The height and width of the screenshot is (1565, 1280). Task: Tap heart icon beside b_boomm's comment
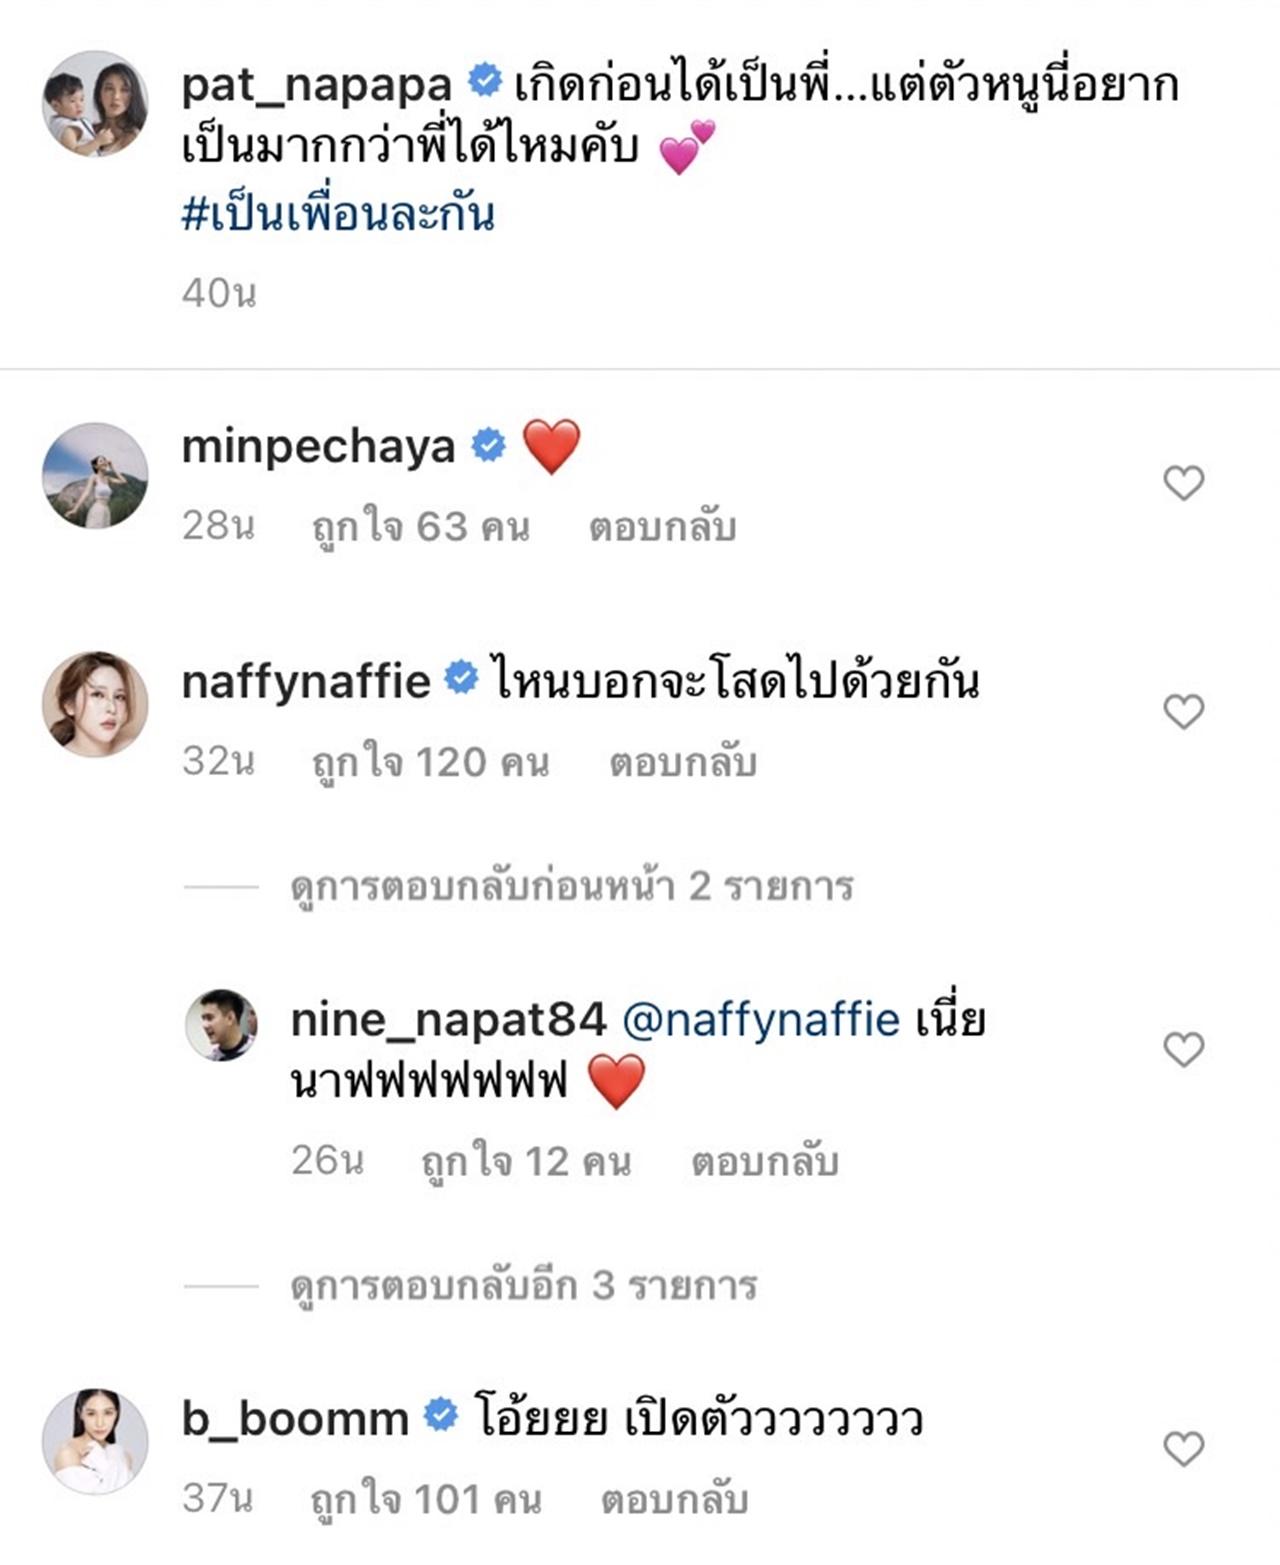(x=1183, y=1449)
